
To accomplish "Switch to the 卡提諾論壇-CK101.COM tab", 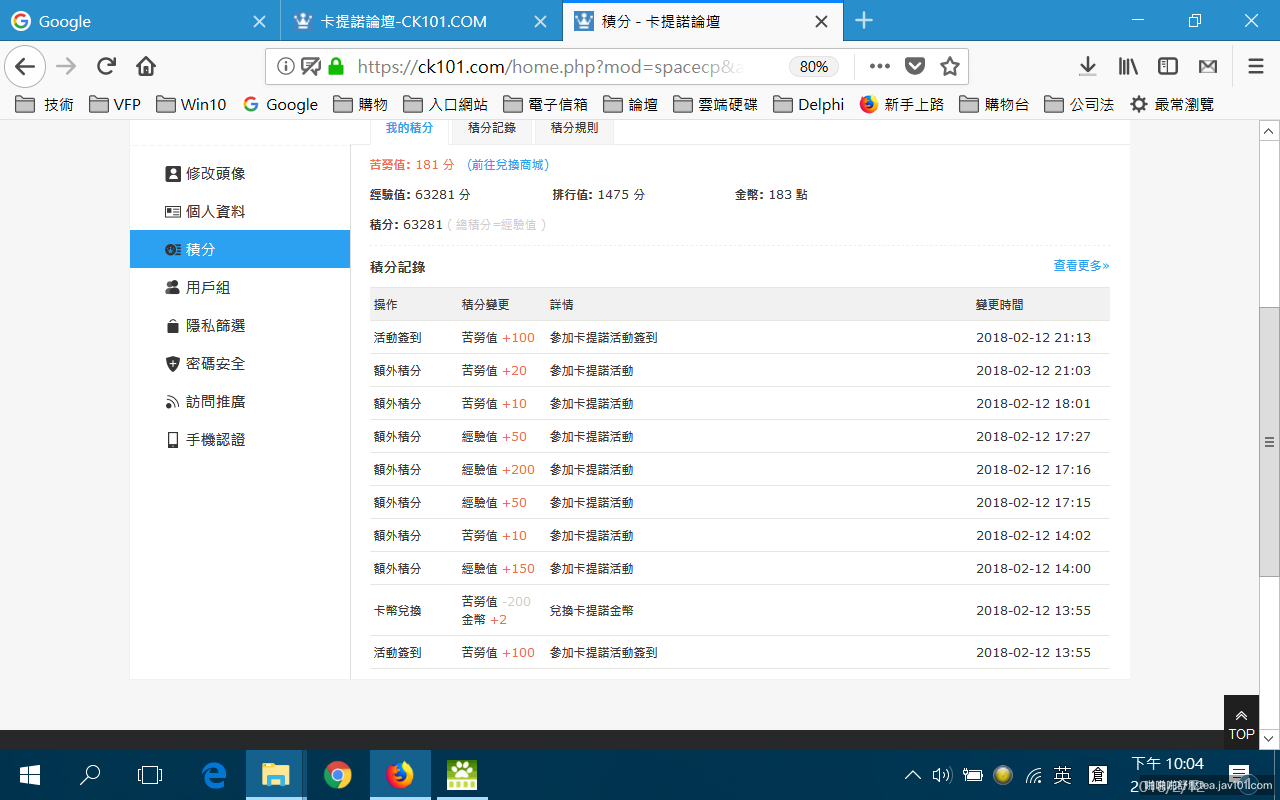I will (x=421, y=21).
